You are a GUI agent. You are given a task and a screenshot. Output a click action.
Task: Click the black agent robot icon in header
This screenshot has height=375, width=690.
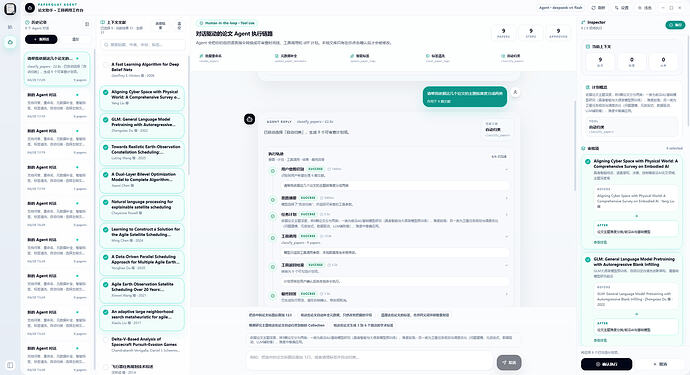30,8
